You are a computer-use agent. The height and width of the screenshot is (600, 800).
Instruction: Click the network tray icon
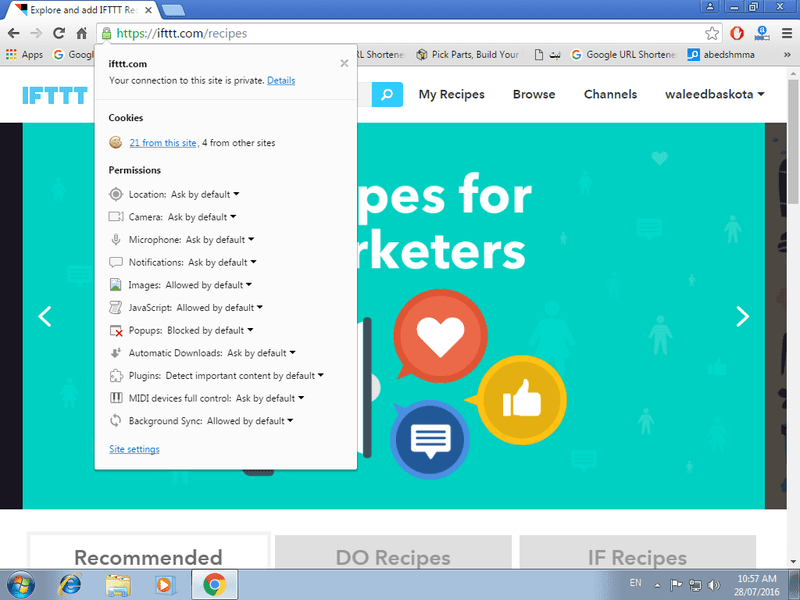(695, 585)
